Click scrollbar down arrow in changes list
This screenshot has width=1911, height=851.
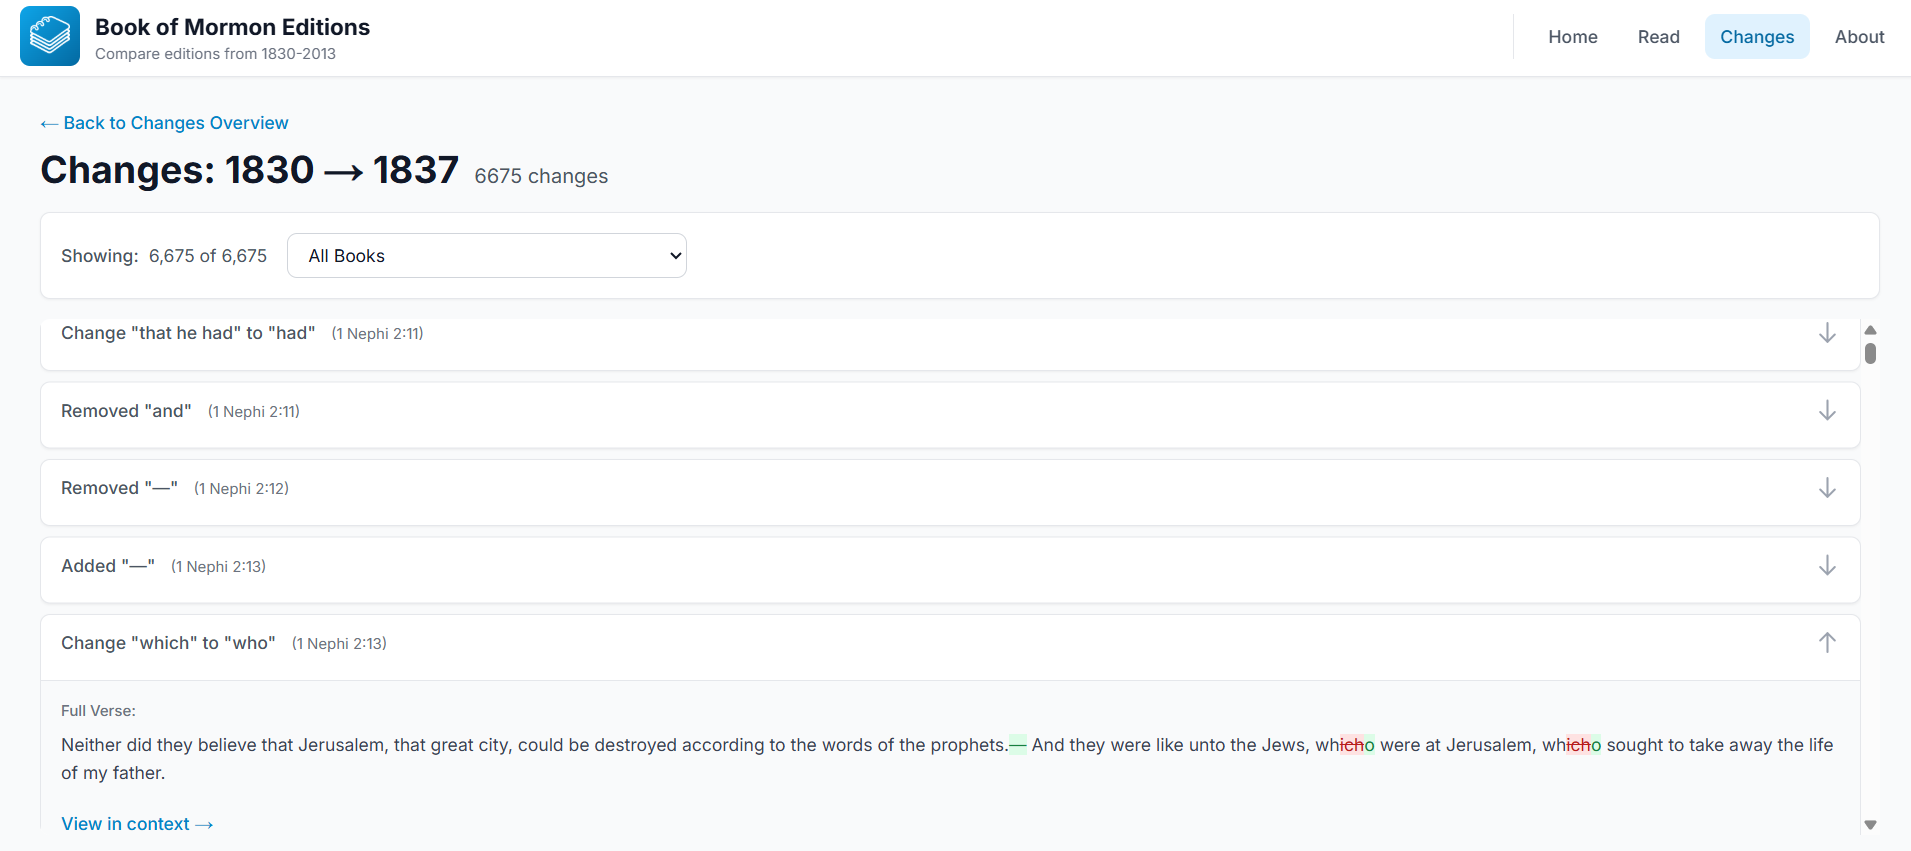tap(1870, 825)
